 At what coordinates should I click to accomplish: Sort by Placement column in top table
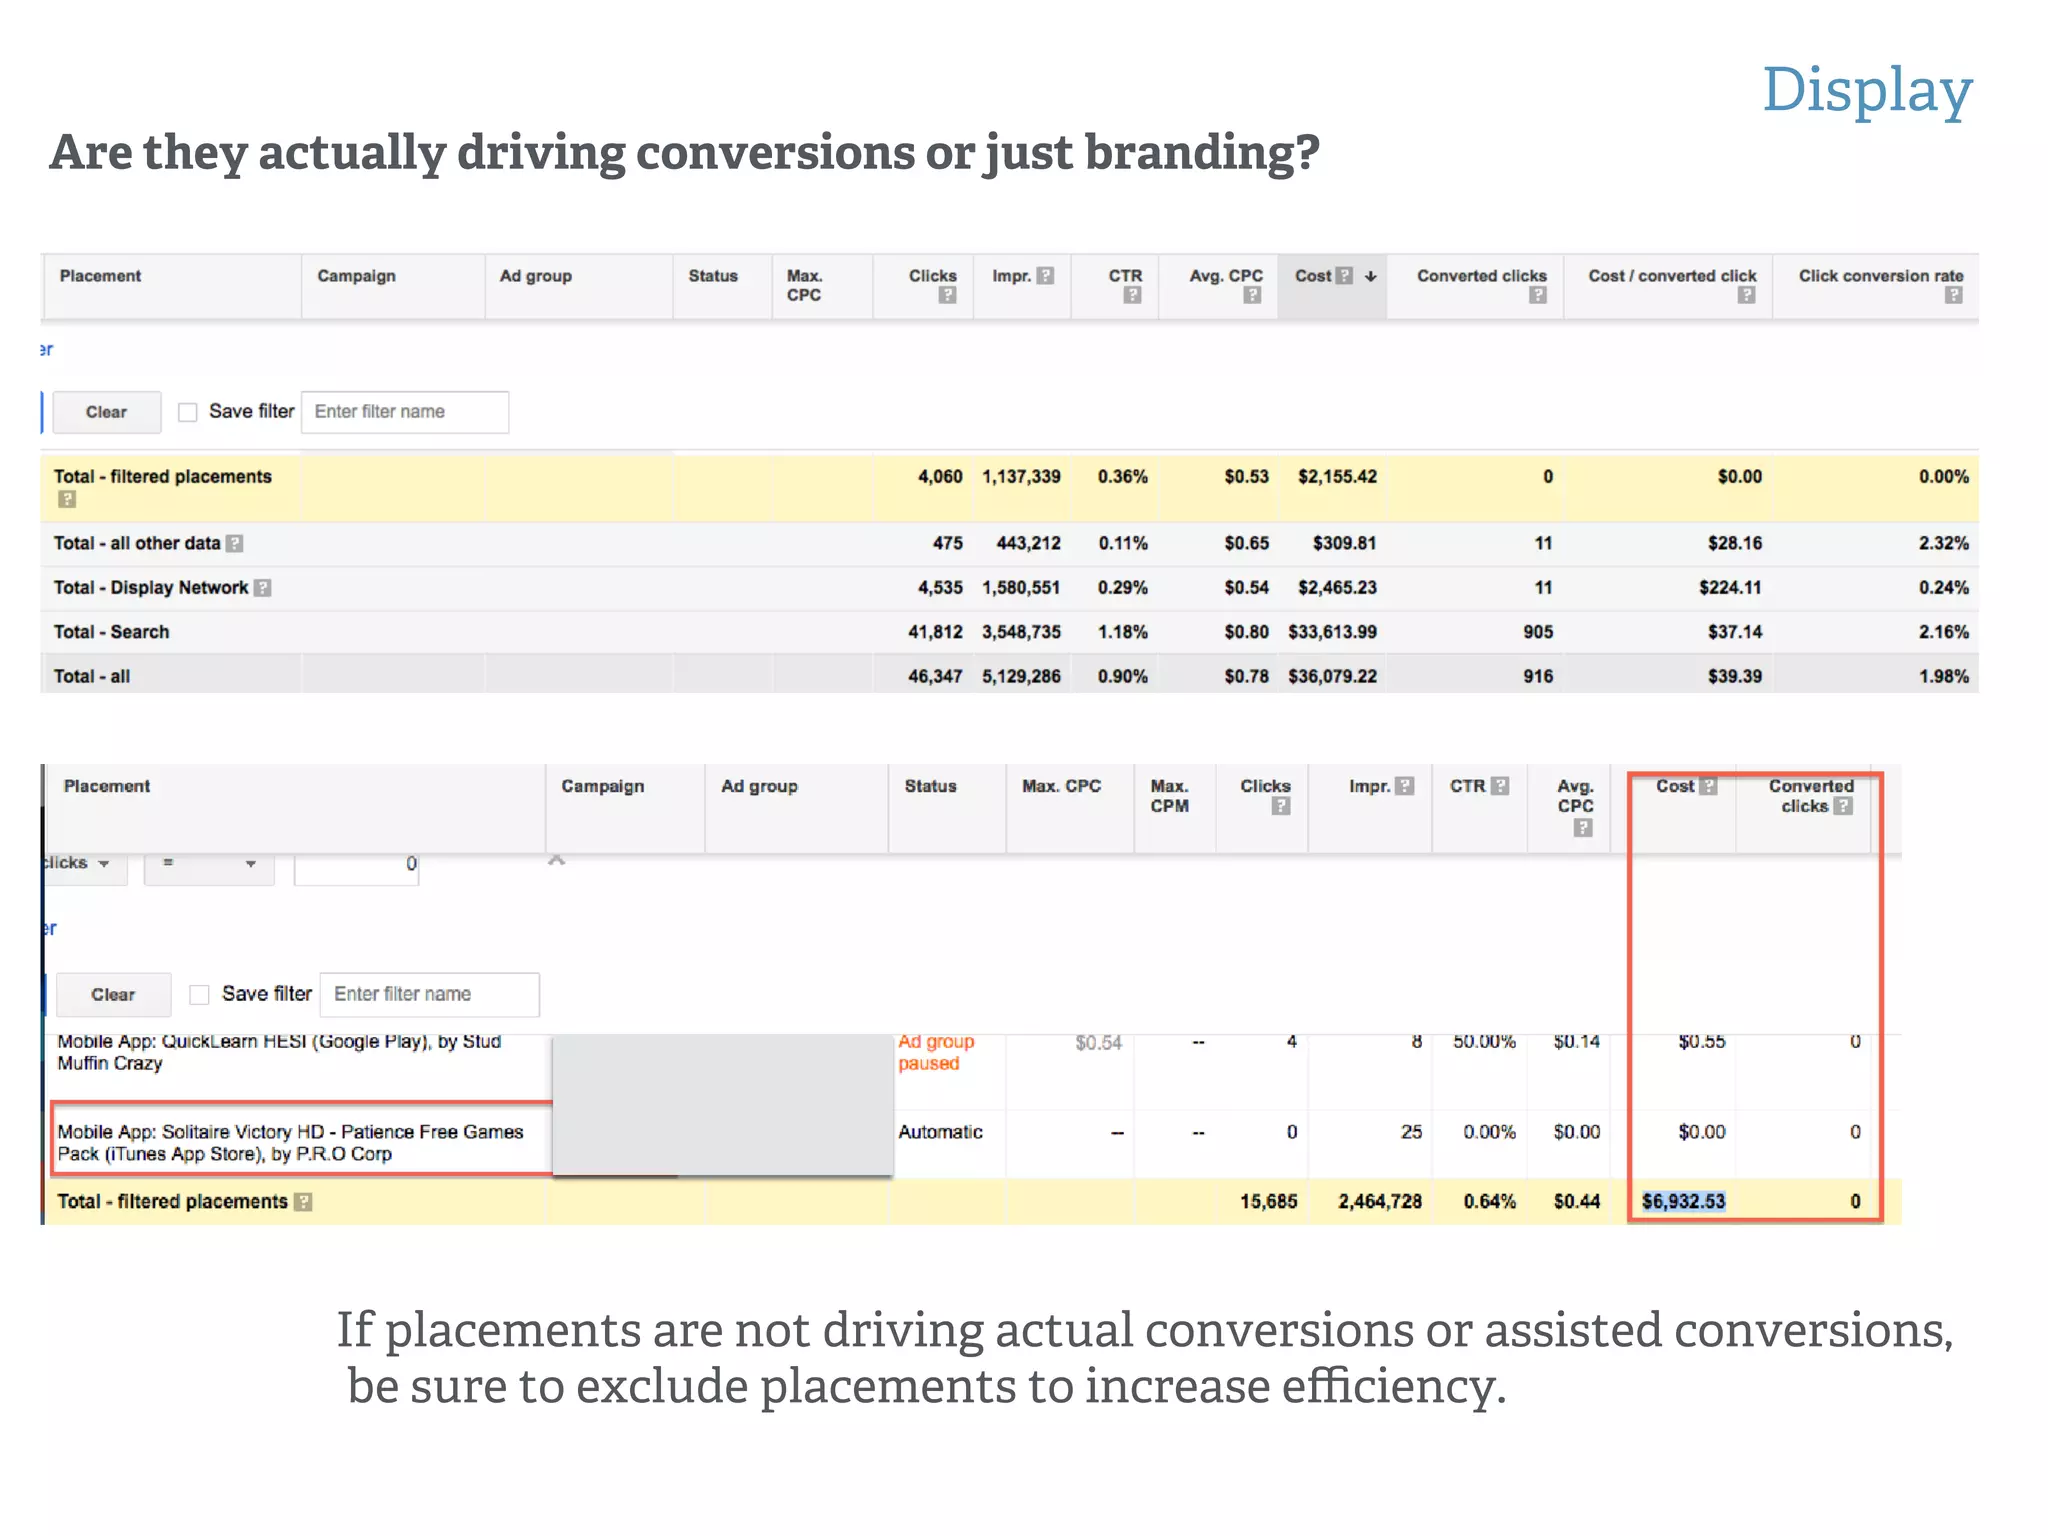(100, 276)
